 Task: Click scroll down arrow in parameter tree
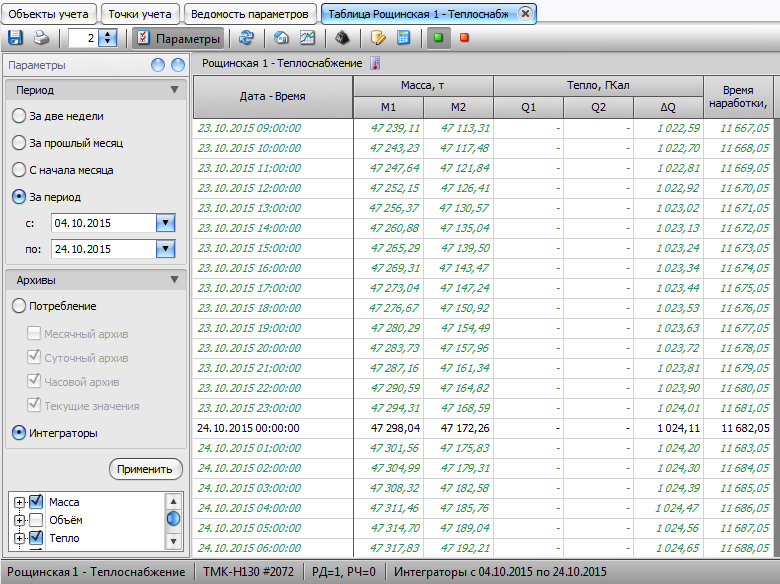173,541
